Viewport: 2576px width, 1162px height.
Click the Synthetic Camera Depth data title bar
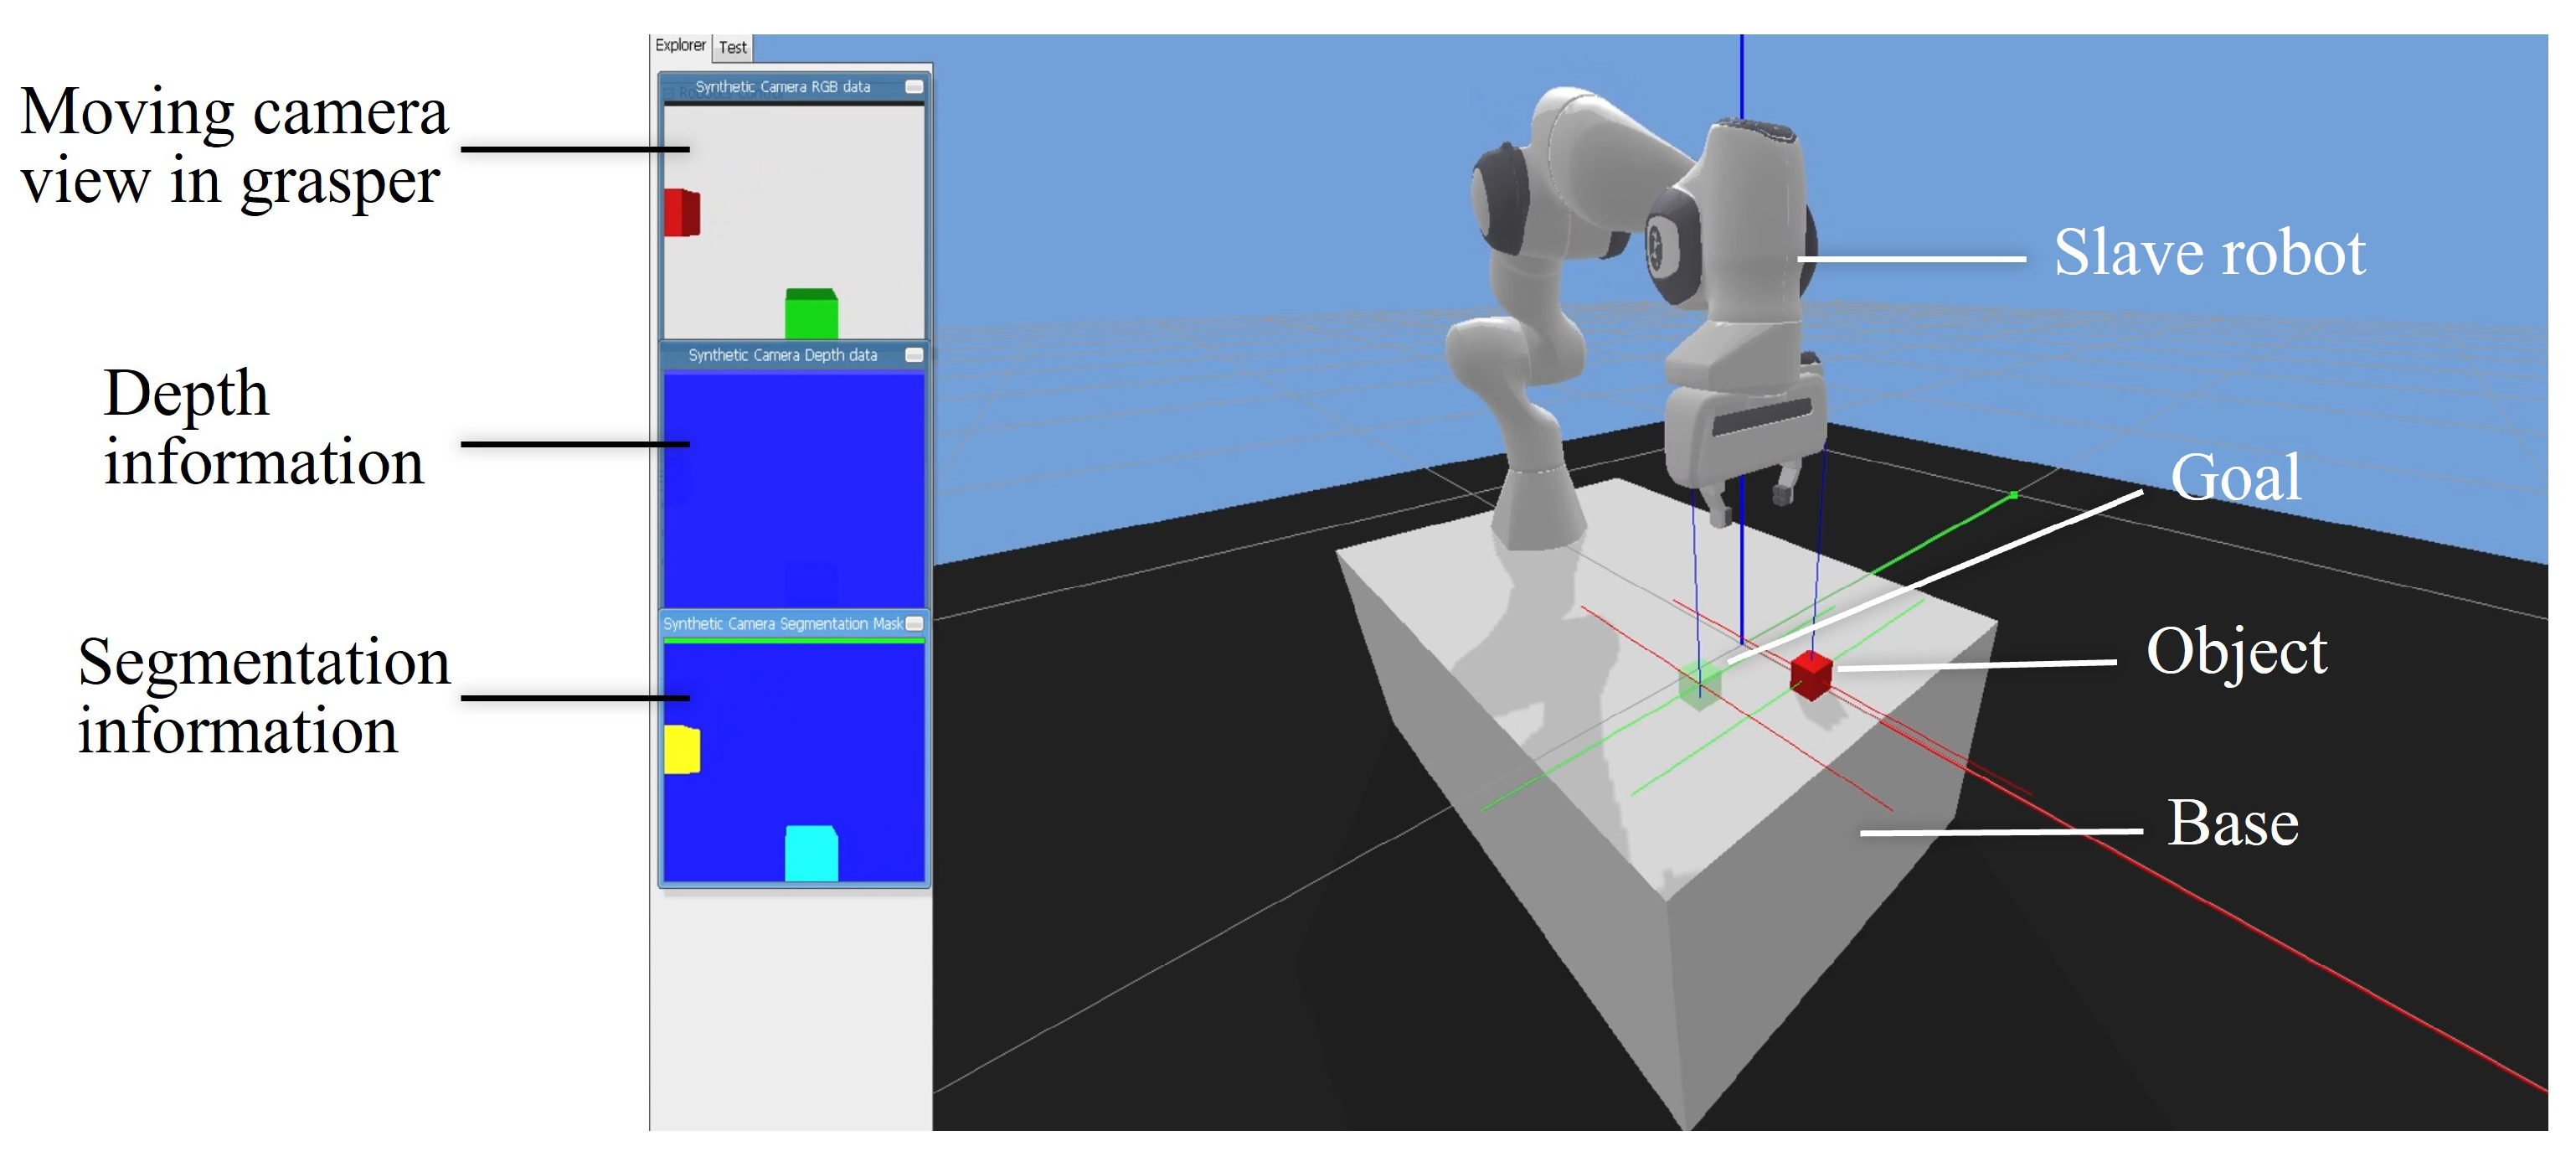[x=782, y=355]
